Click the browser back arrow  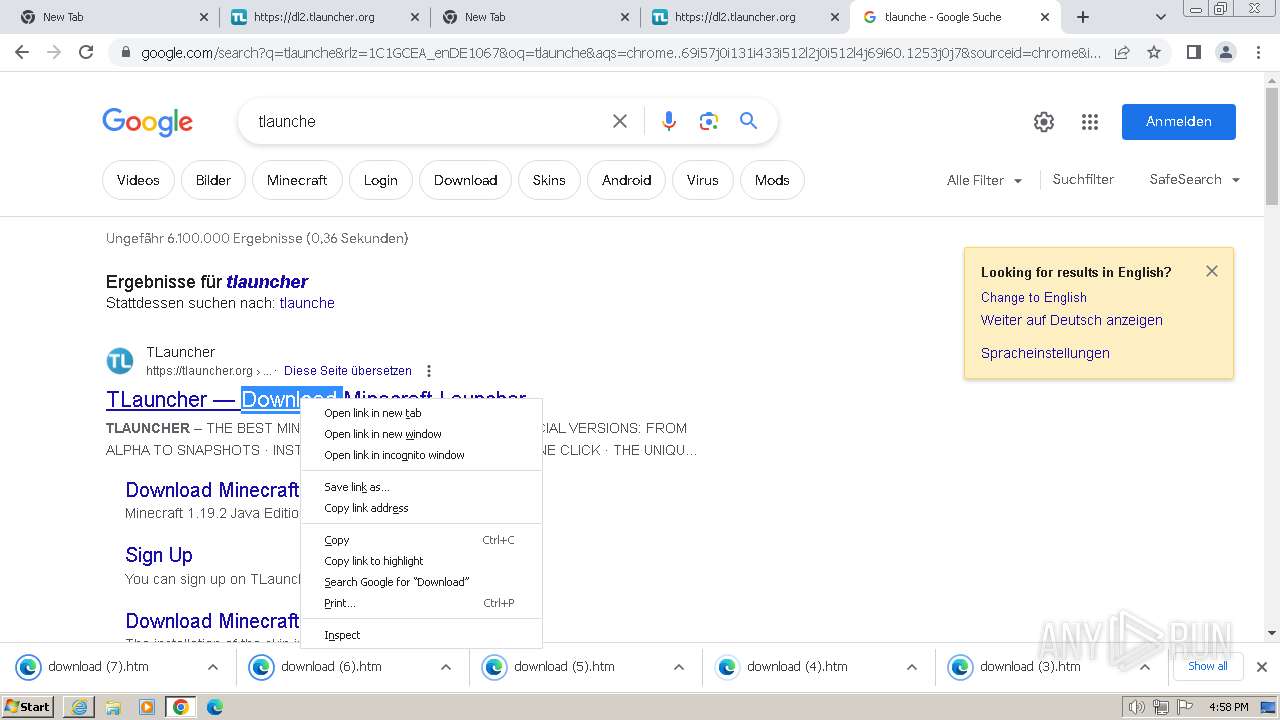pyautogui.click(x=22, y=52)
